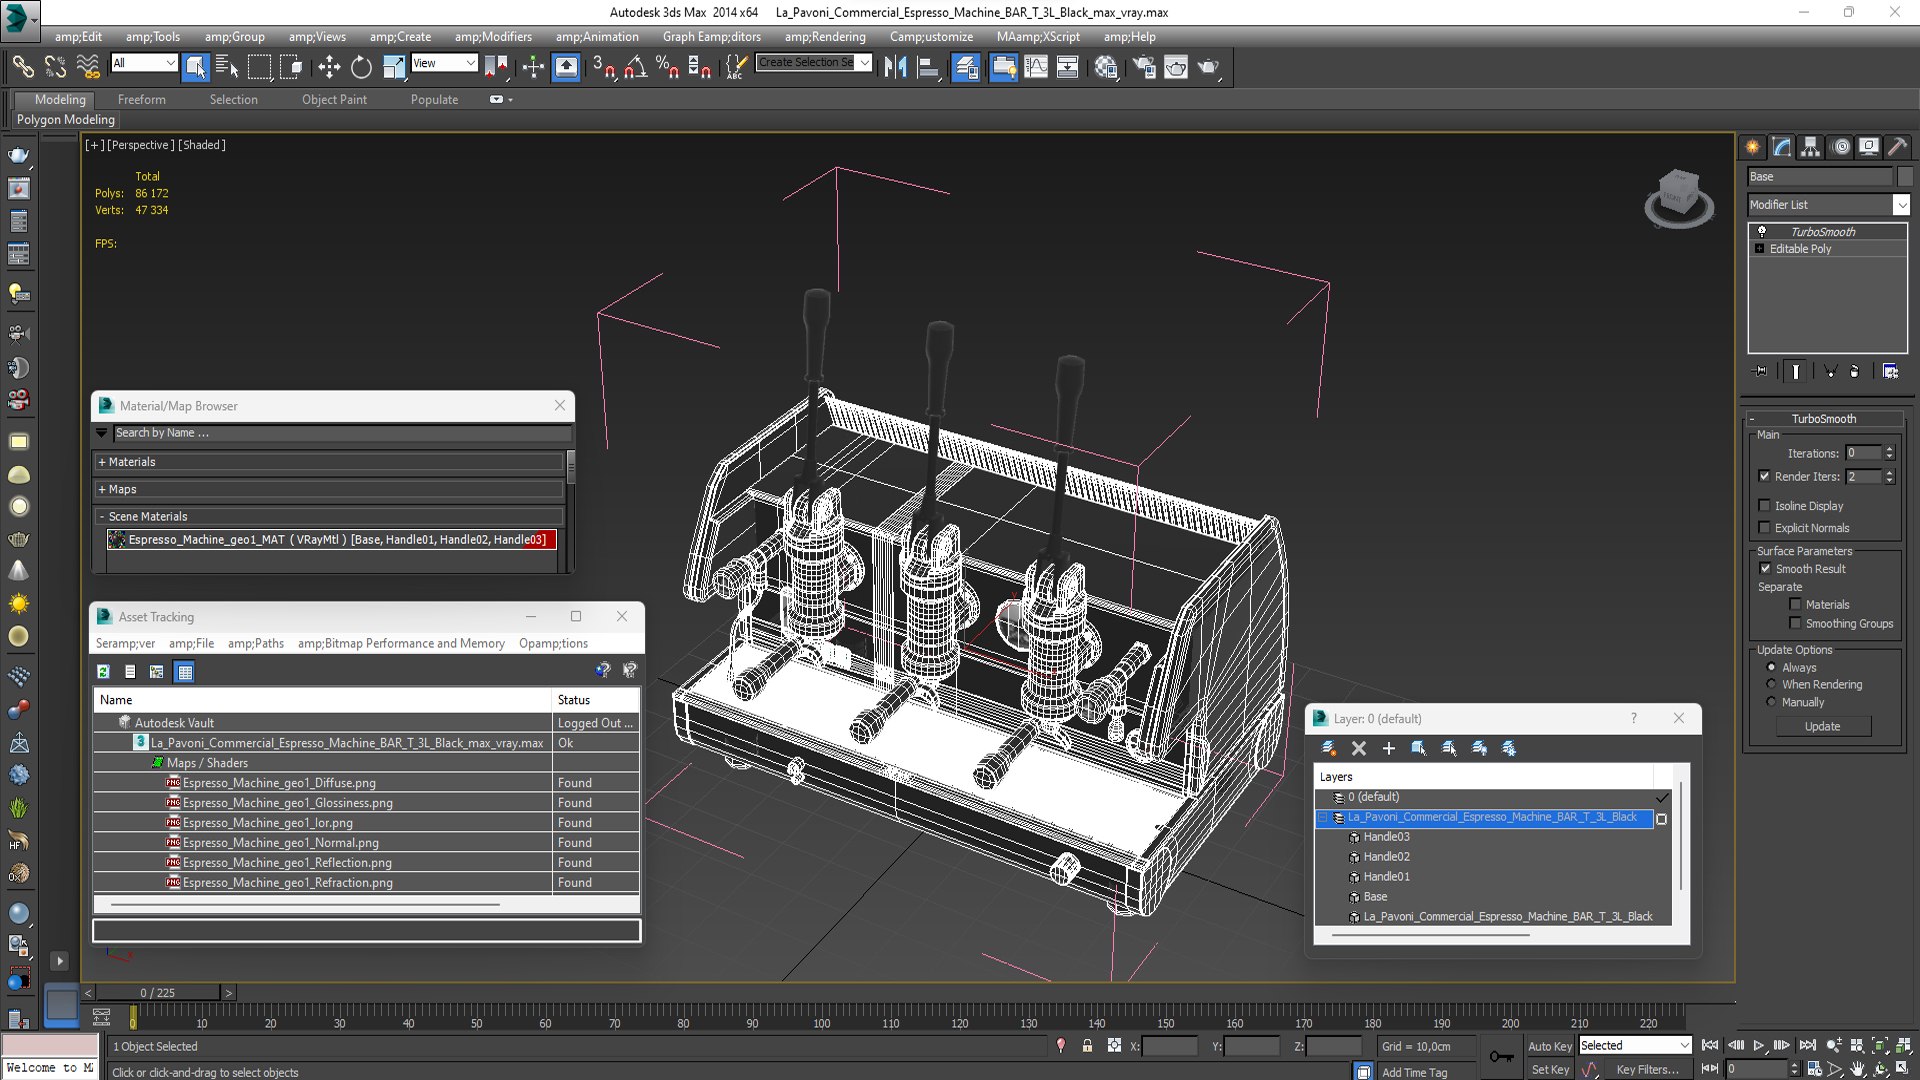
Task: Click the Update button in TurboSmooth
Action: coord(1822,726)
